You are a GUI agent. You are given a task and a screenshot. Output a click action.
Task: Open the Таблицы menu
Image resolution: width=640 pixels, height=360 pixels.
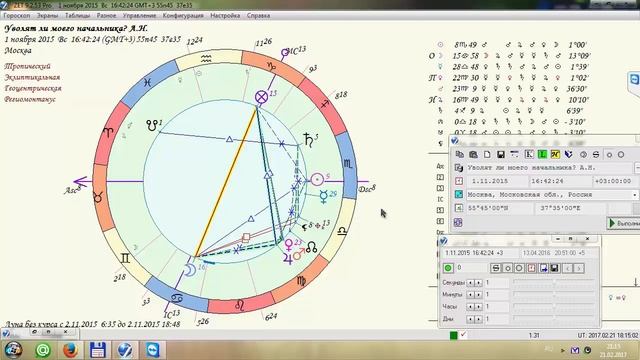(78, 16)
